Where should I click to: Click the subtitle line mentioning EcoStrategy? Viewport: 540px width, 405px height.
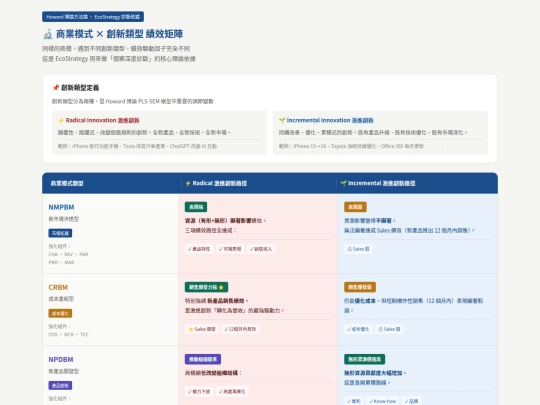tap(119, 59)
